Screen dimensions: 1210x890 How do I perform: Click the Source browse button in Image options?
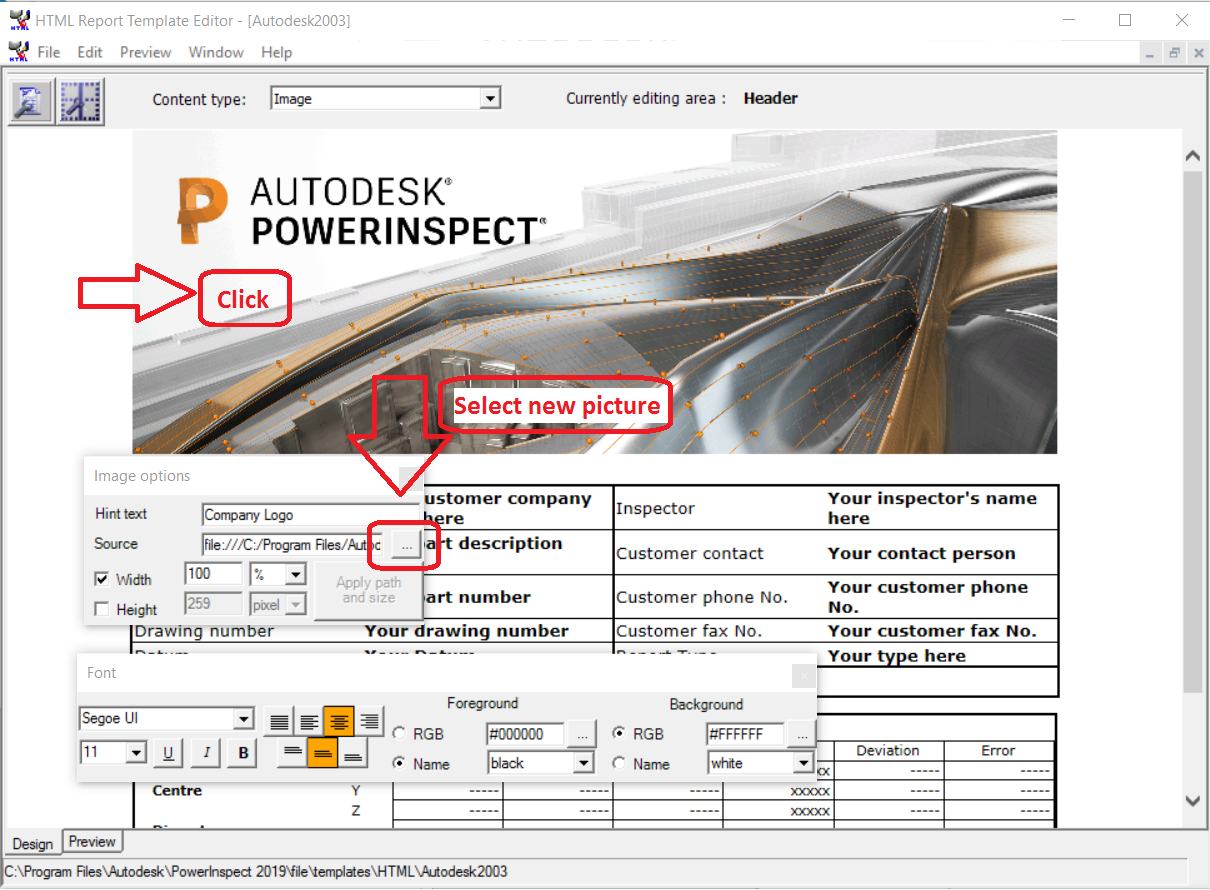404,546
